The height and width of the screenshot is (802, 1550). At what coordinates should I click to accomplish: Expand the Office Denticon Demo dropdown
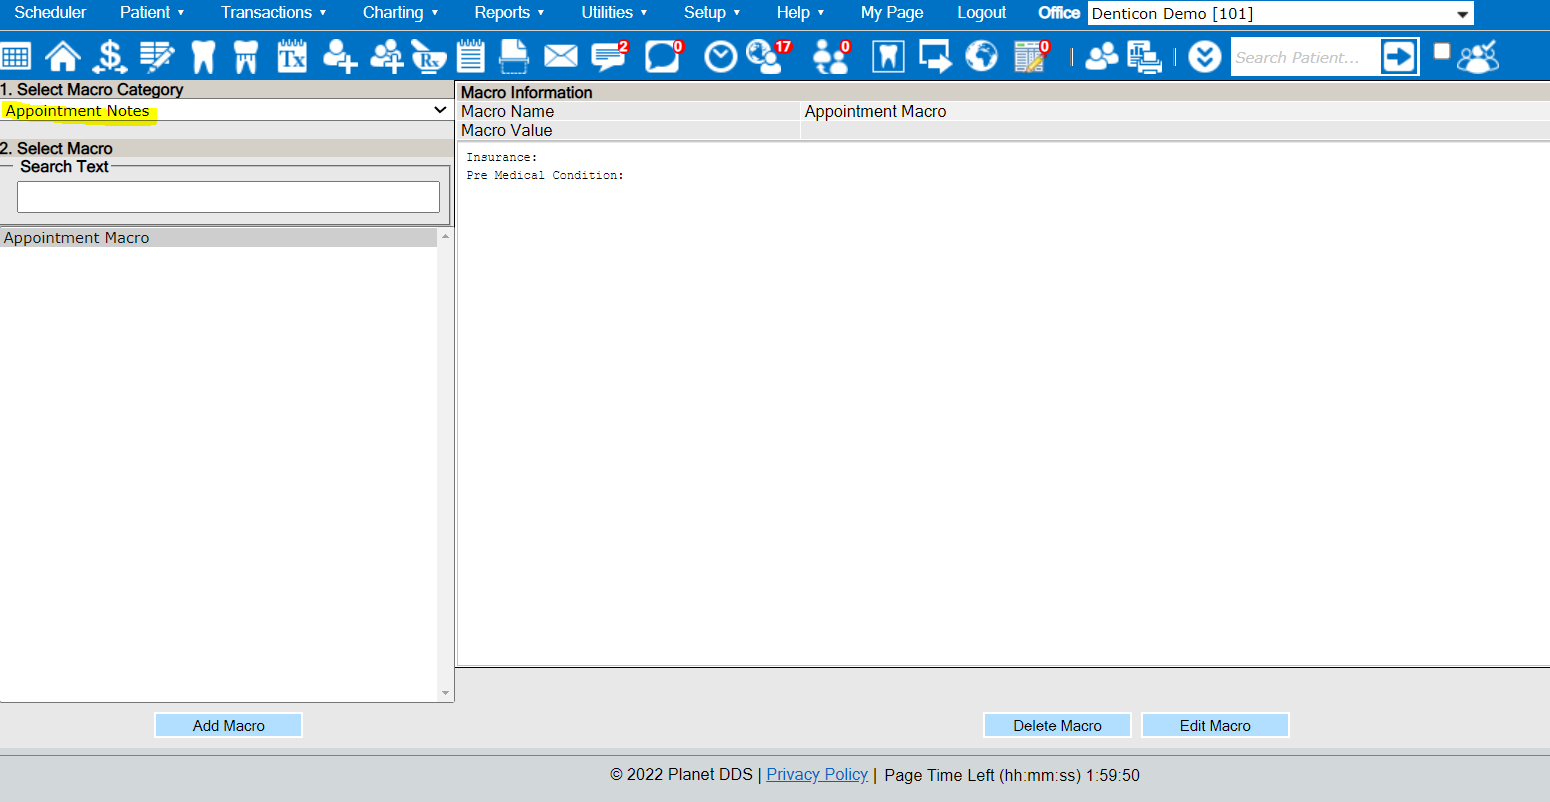(1281, 14)
